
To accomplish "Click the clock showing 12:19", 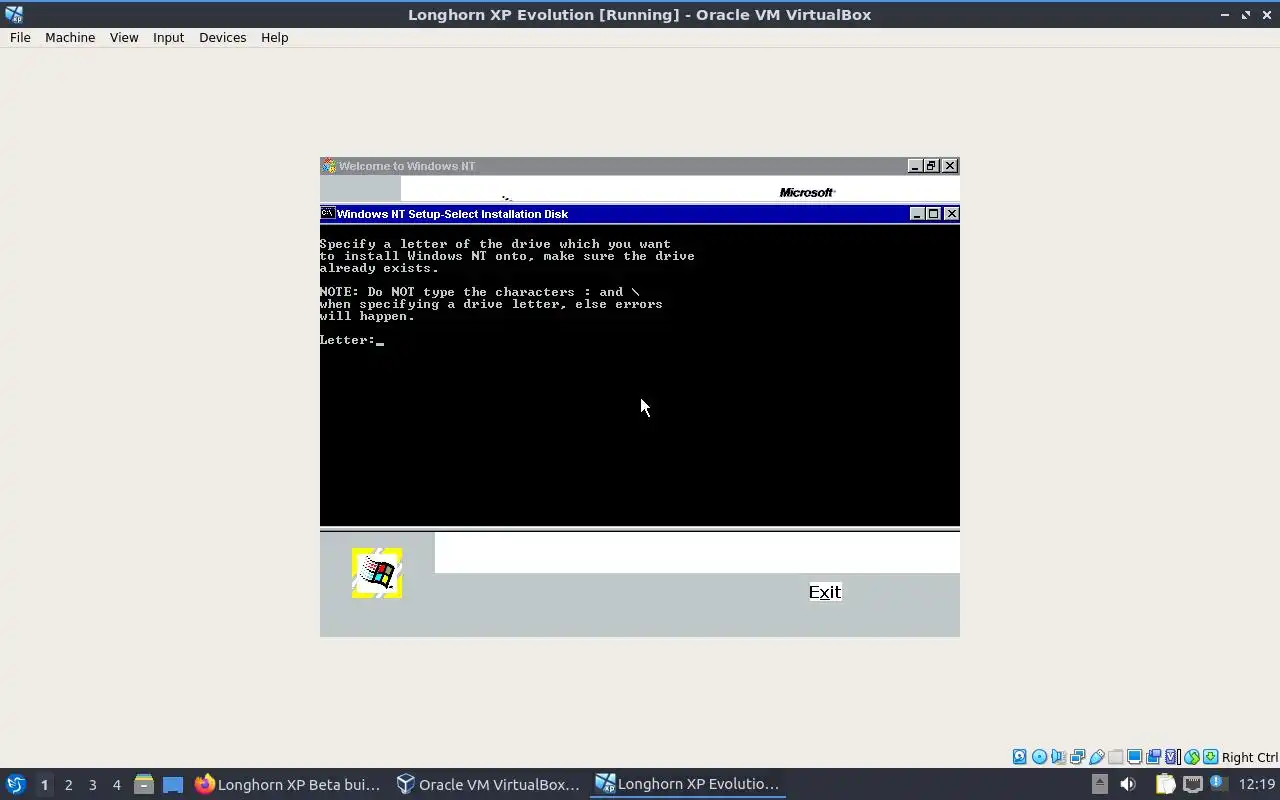I will coord(1256,784).
